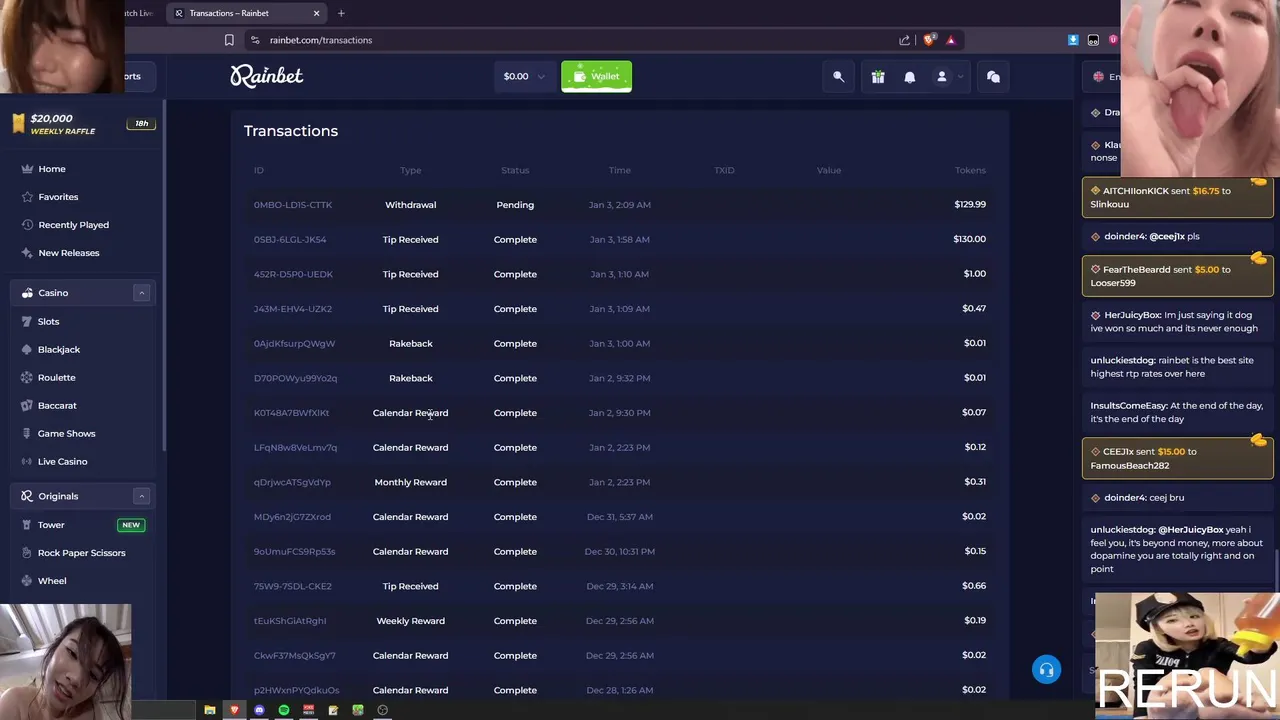Click the Monthly Reward type cell
This screenshot has height=720, width=1280.
click(x=411, y=482)
